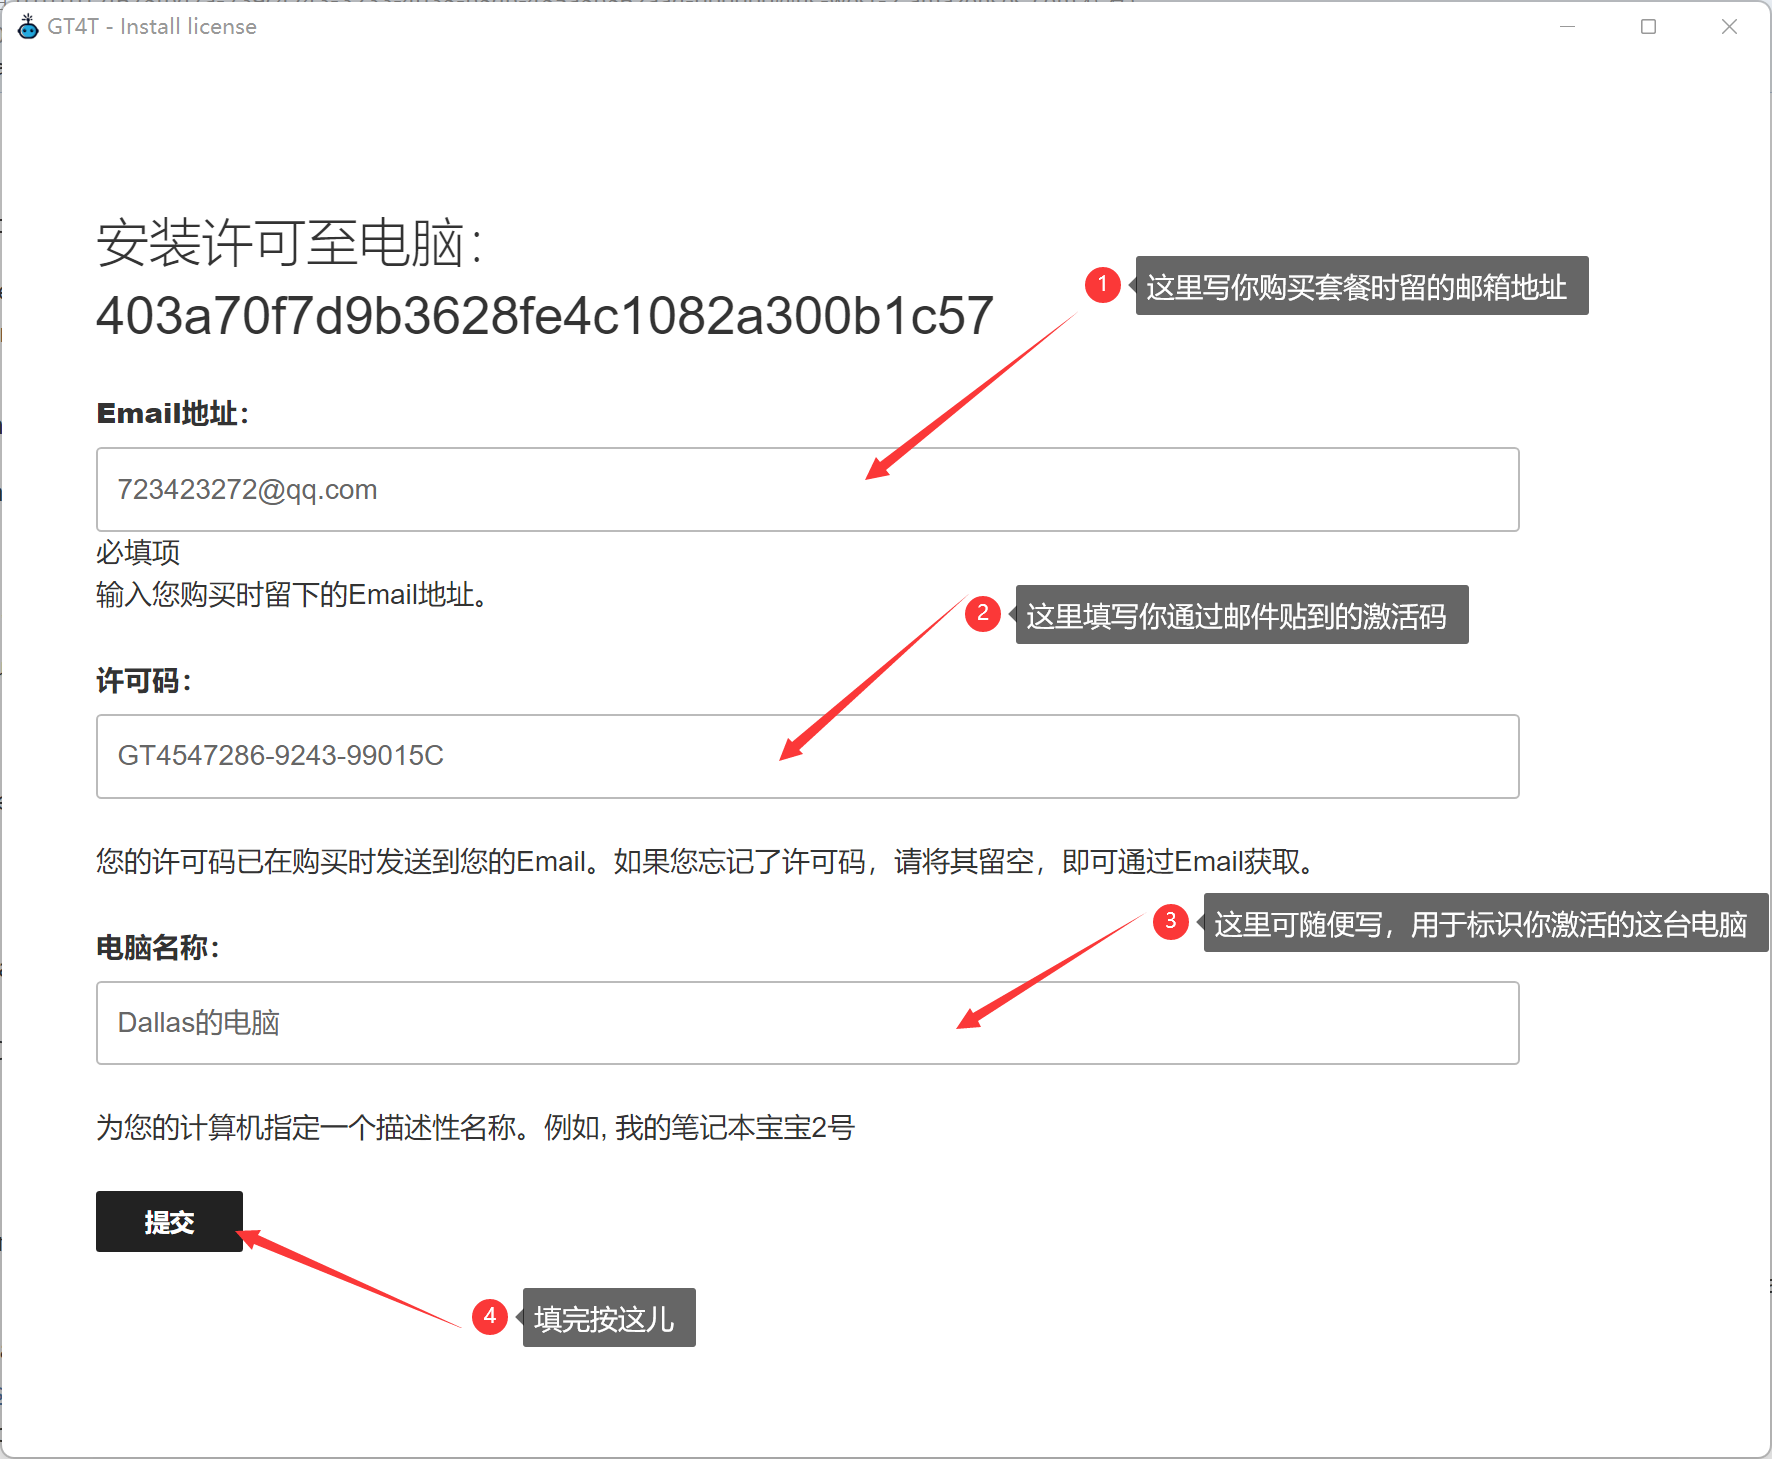Click the GT4T app icon in title bar
The height and width of the screenshot is (1459, 1772).
(x=28, y=27)
